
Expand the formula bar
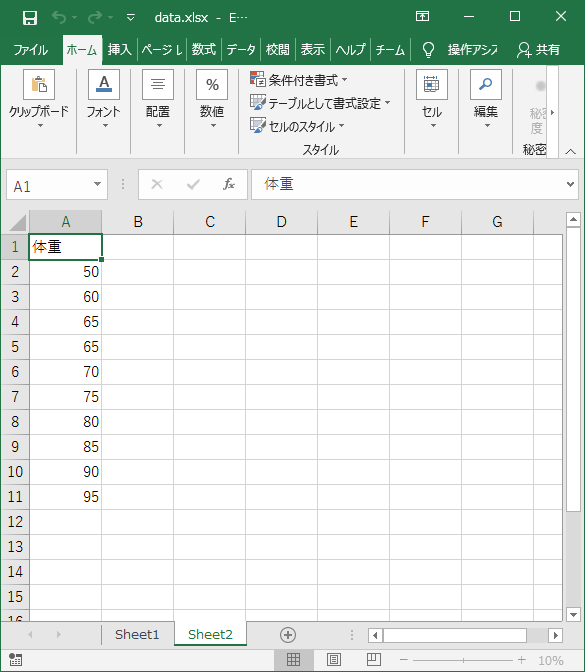[x=570, y=185]
